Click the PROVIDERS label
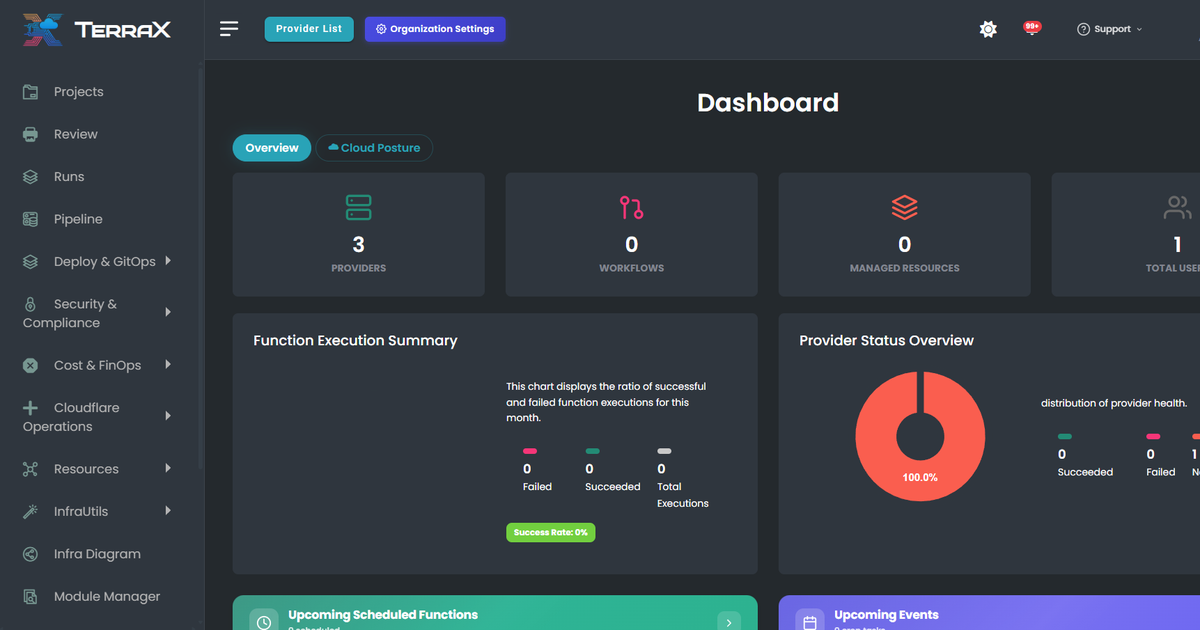Viewport: 1200px width, 630px height. coord(358,268)
